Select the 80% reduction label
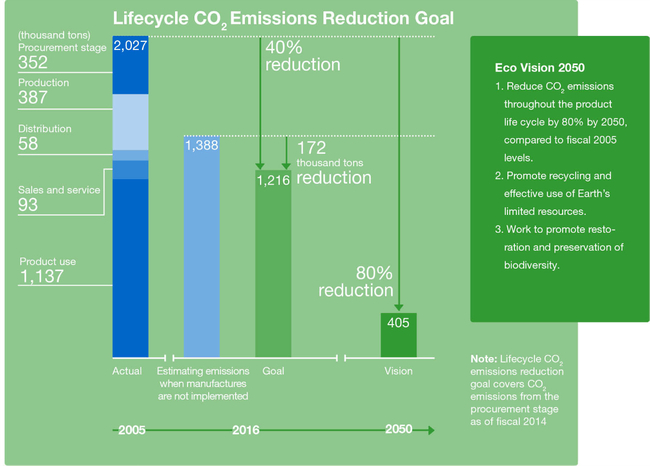 point(356,282)
